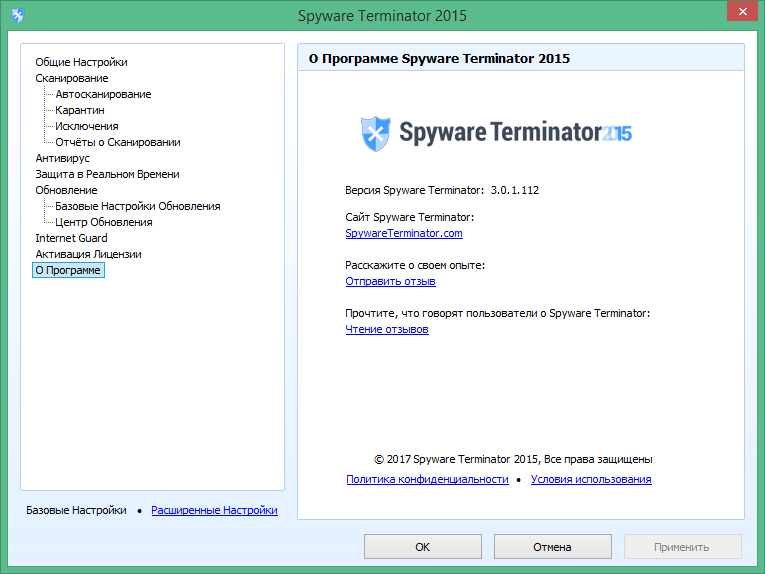Select Сканирование in the settings tree

[72, 78]
